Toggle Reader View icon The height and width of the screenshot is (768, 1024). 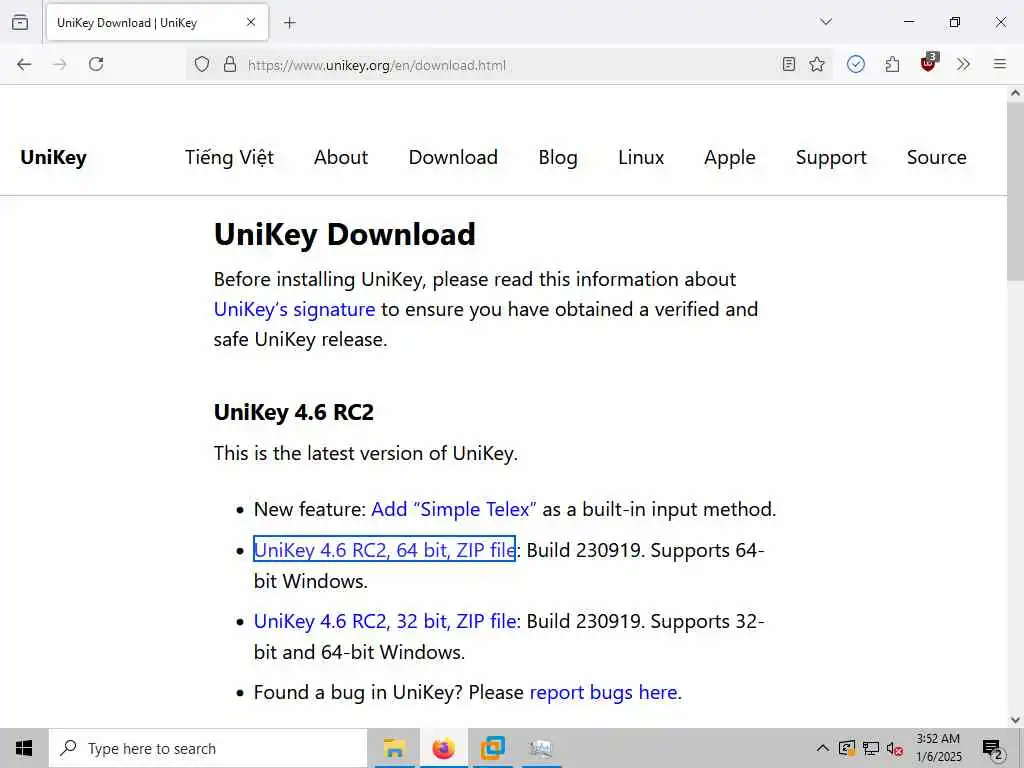click(789, 64)
